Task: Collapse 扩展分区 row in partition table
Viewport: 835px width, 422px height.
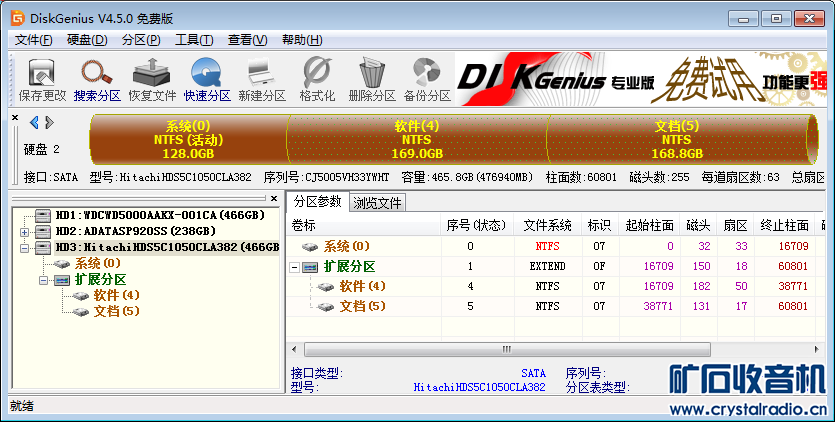Action: (x=294, y=267)
